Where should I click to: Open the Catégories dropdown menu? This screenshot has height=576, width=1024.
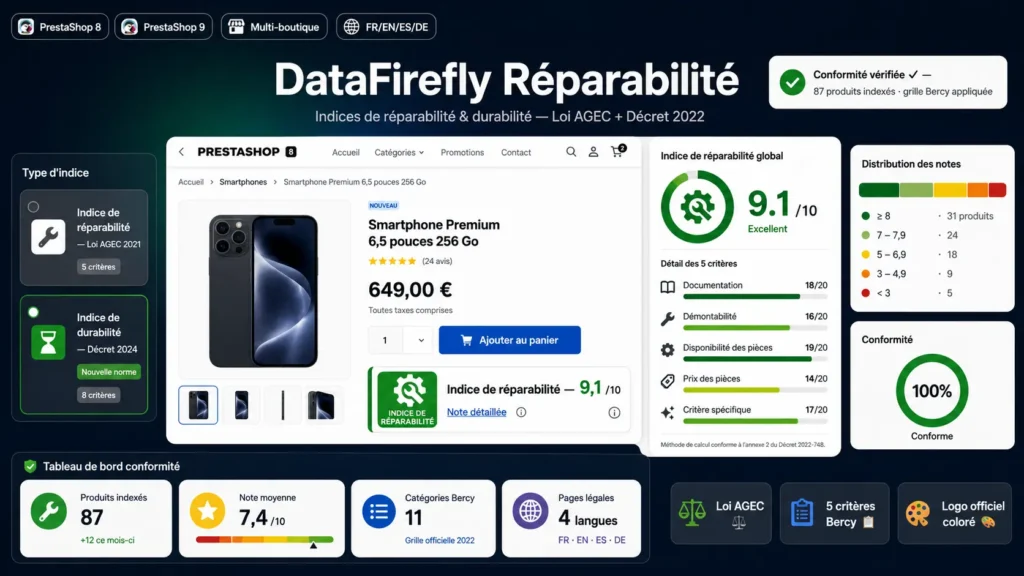(399, 152)
